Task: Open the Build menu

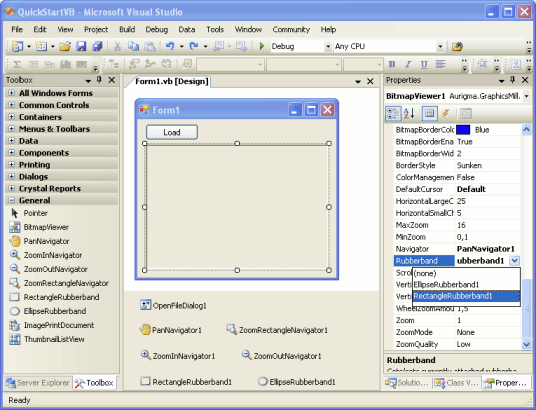Action: pos(127,29)
